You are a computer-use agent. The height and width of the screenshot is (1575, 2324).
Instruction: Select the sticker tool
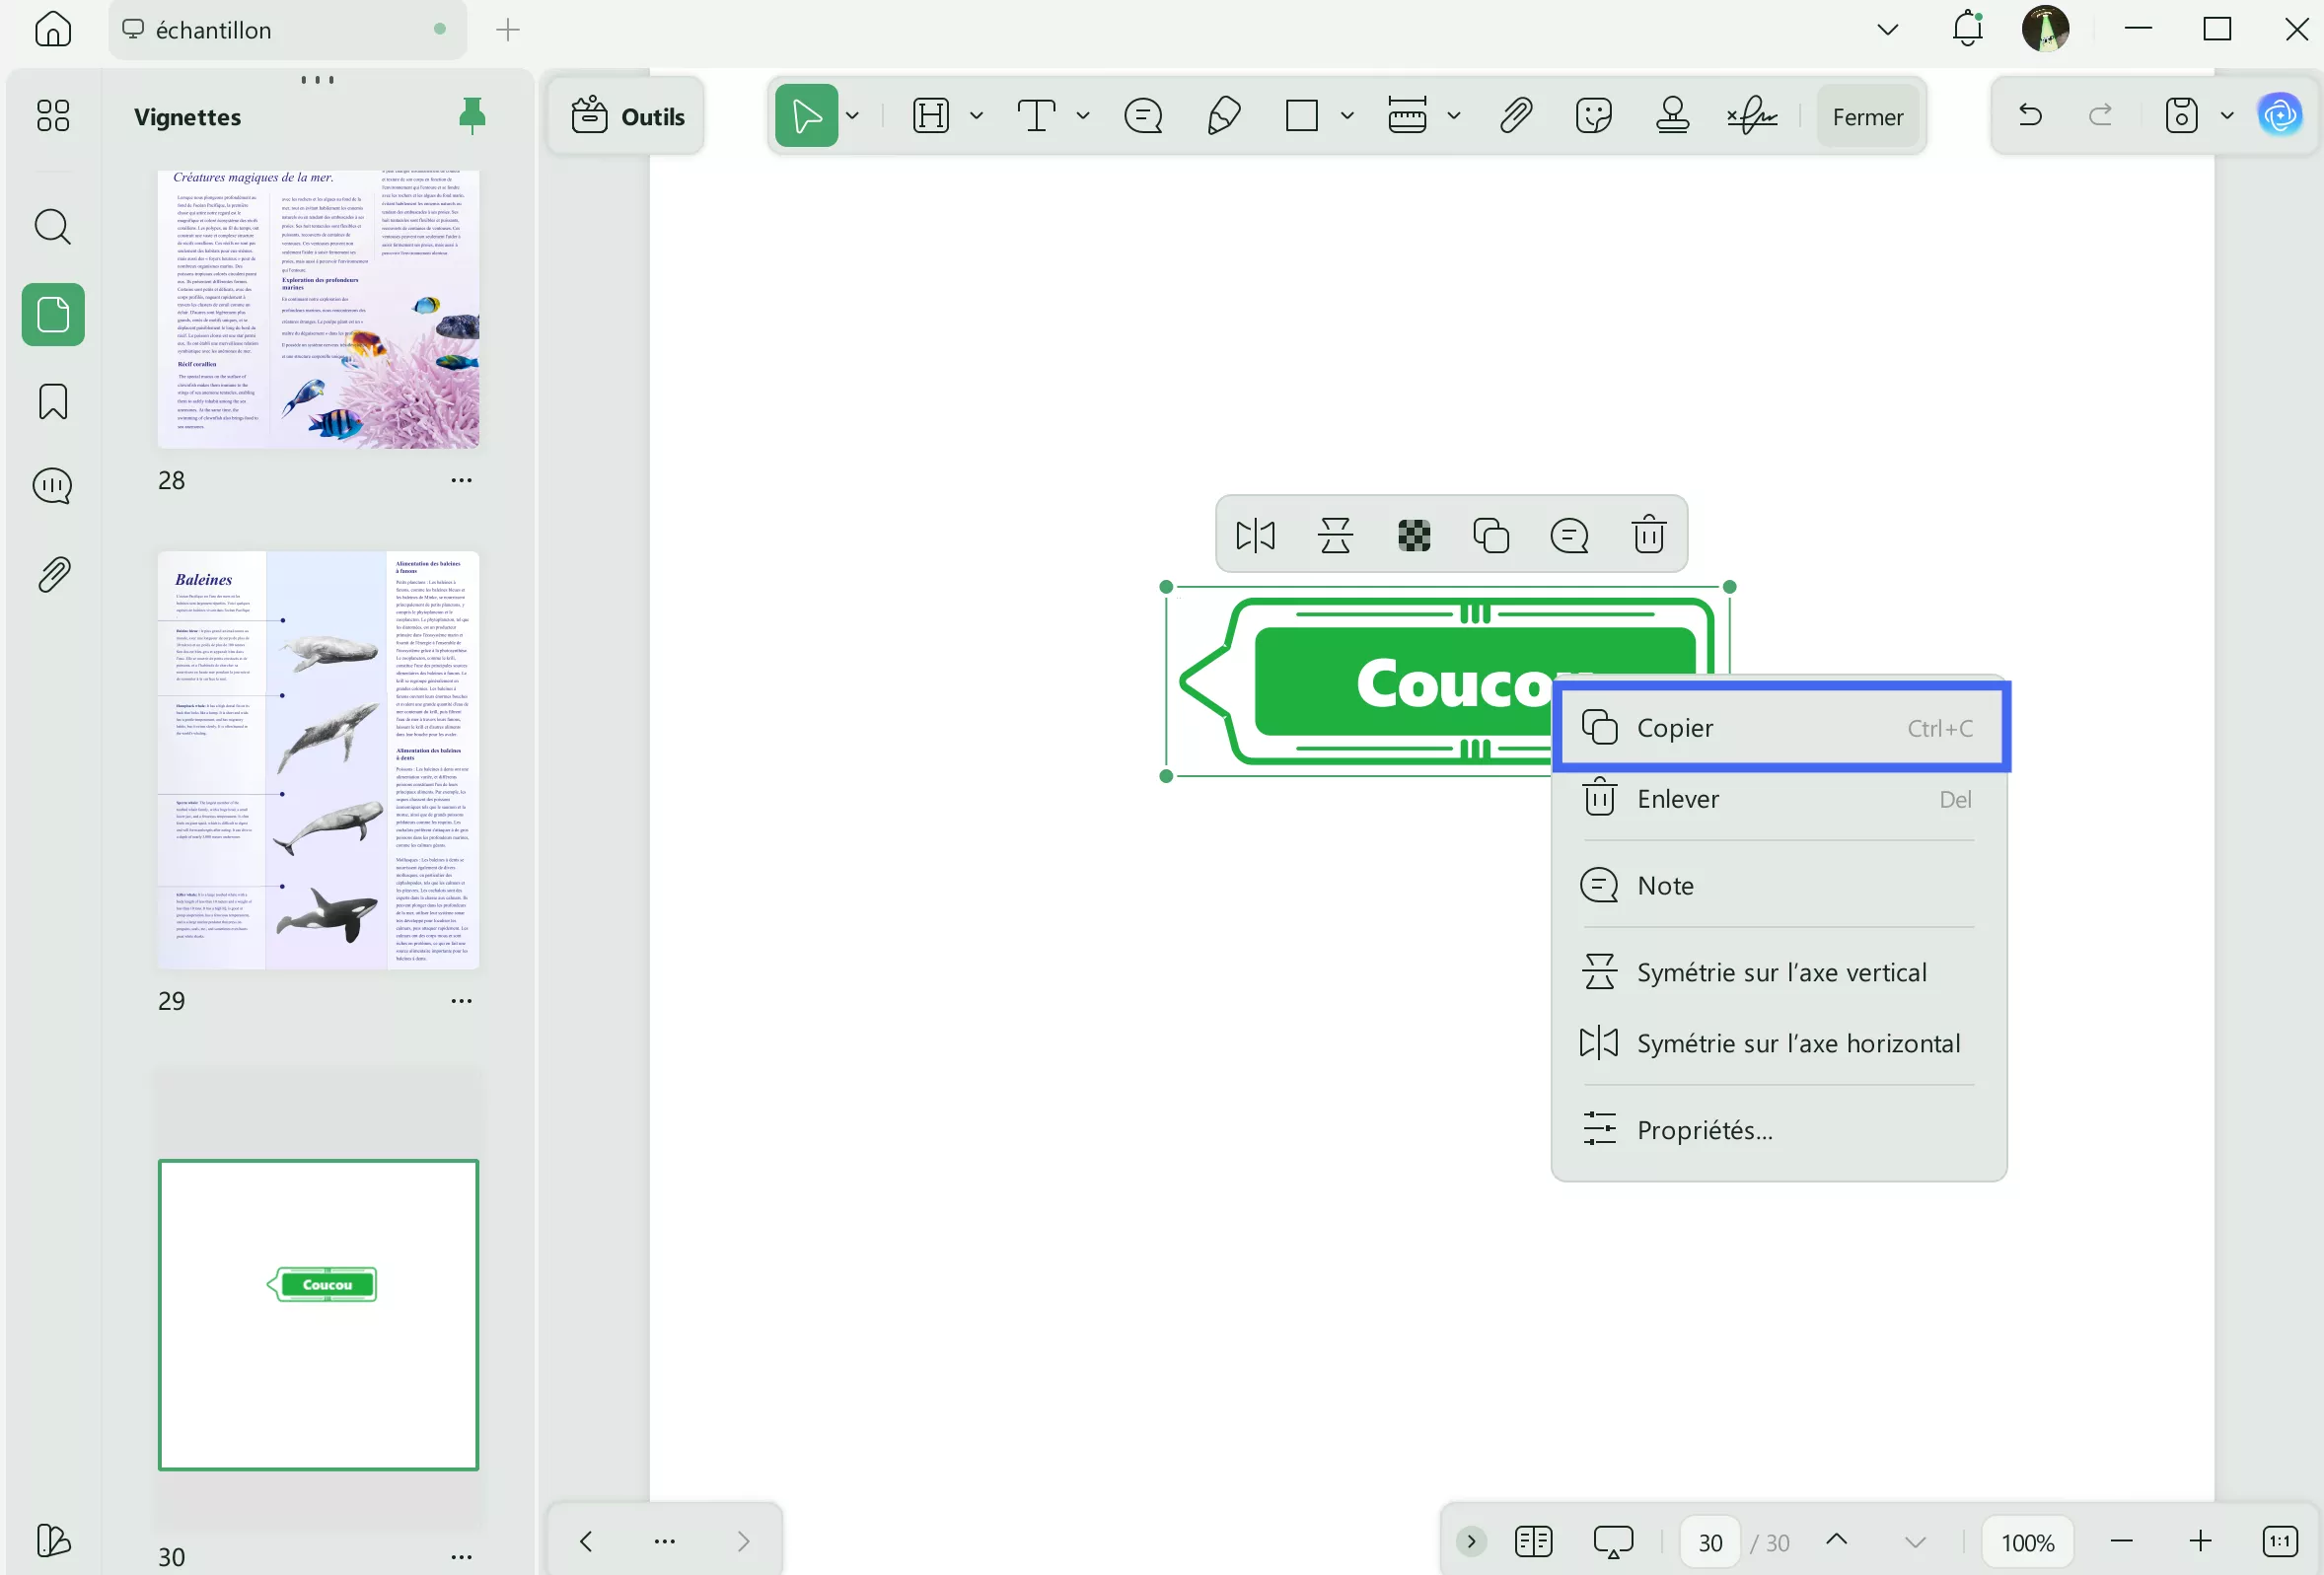(x=1592, y=115)
